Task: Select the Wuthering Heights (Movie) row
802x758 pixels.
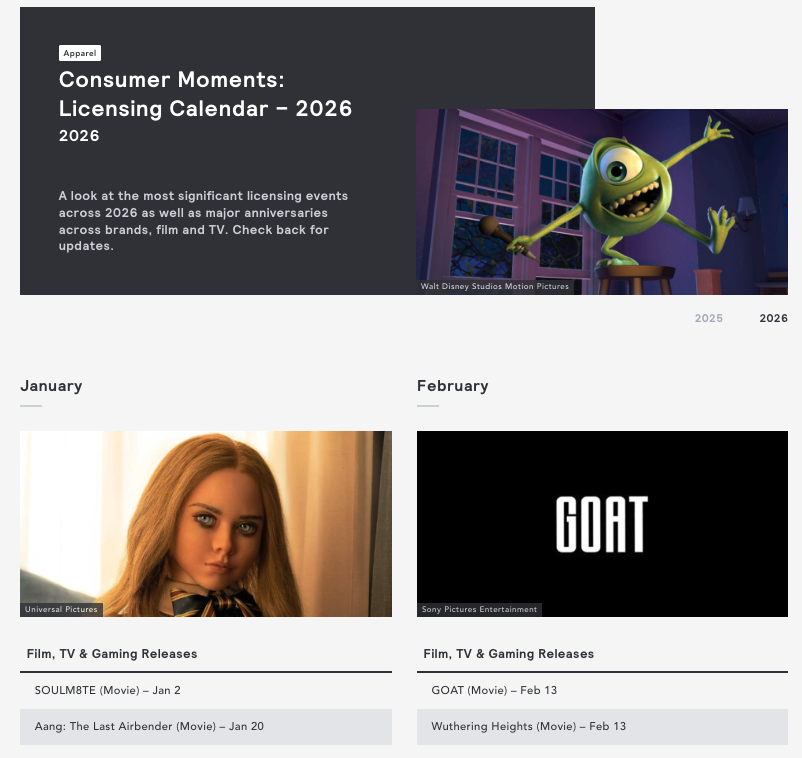Action: pyautogui.click(x=602, y=727)
